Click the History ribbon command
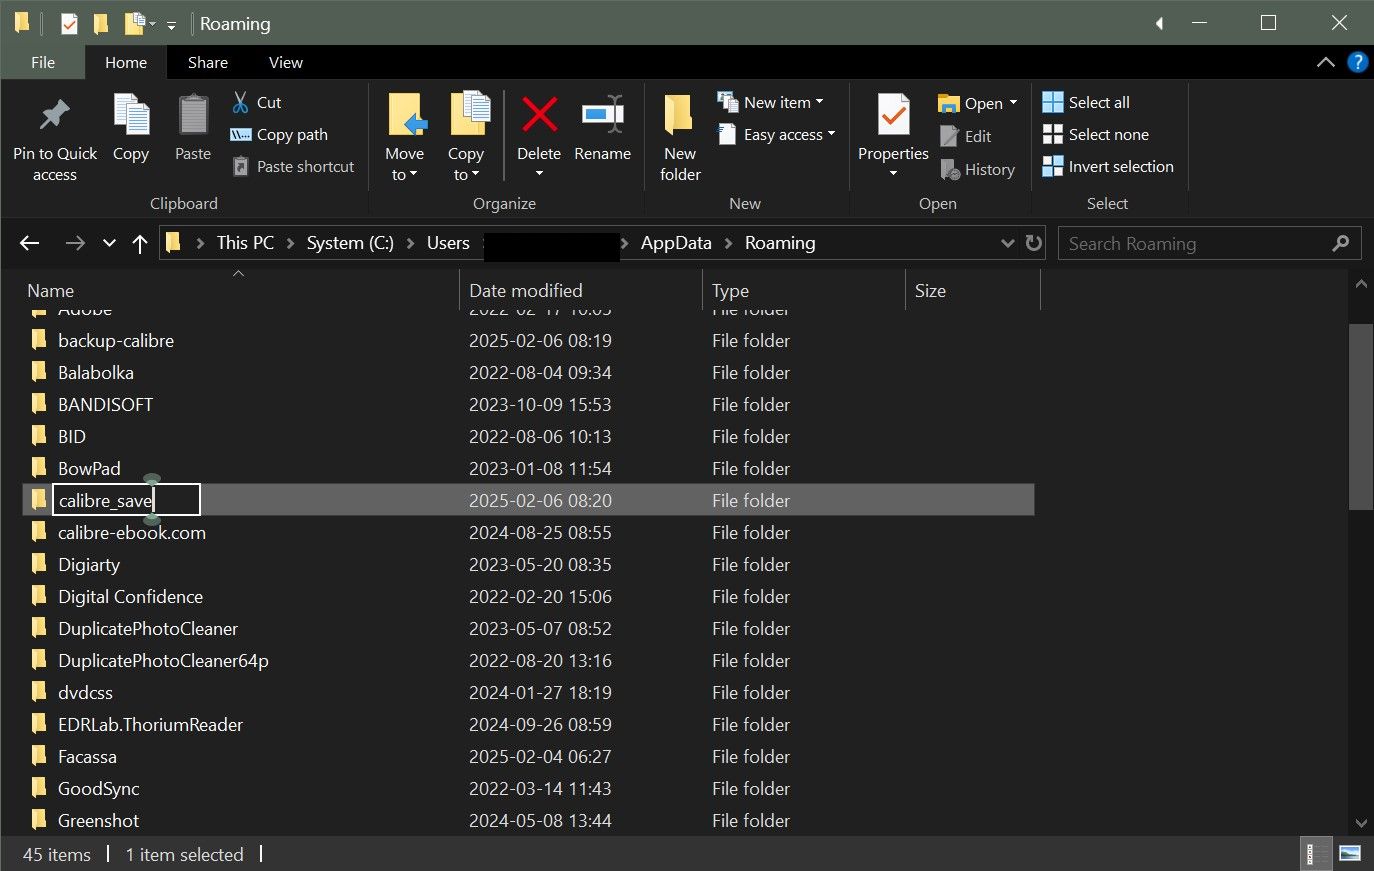The image size is (1374, 871). point(978,169)
